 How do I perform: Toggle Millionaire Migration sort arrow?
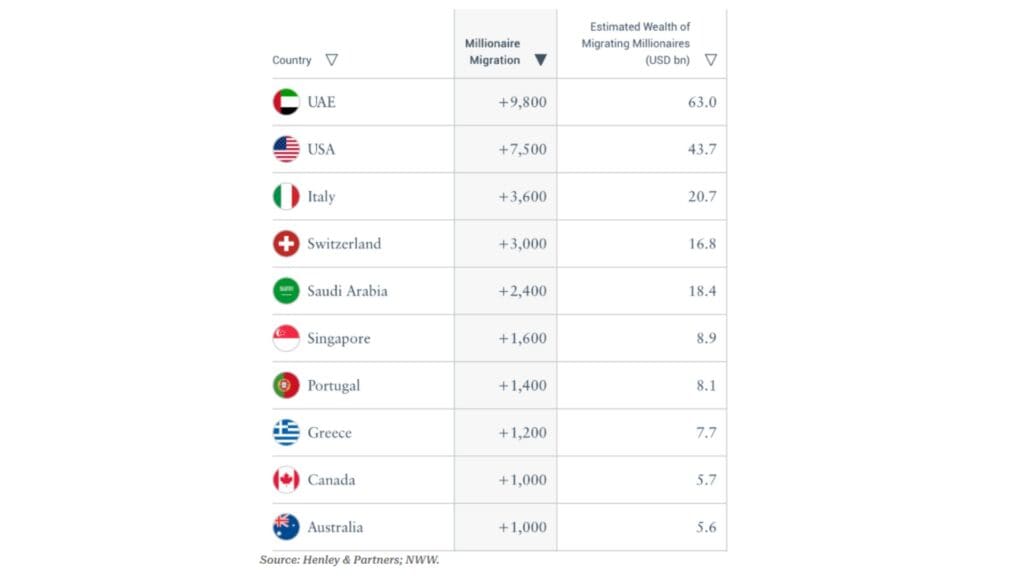[x=540, y=59]
